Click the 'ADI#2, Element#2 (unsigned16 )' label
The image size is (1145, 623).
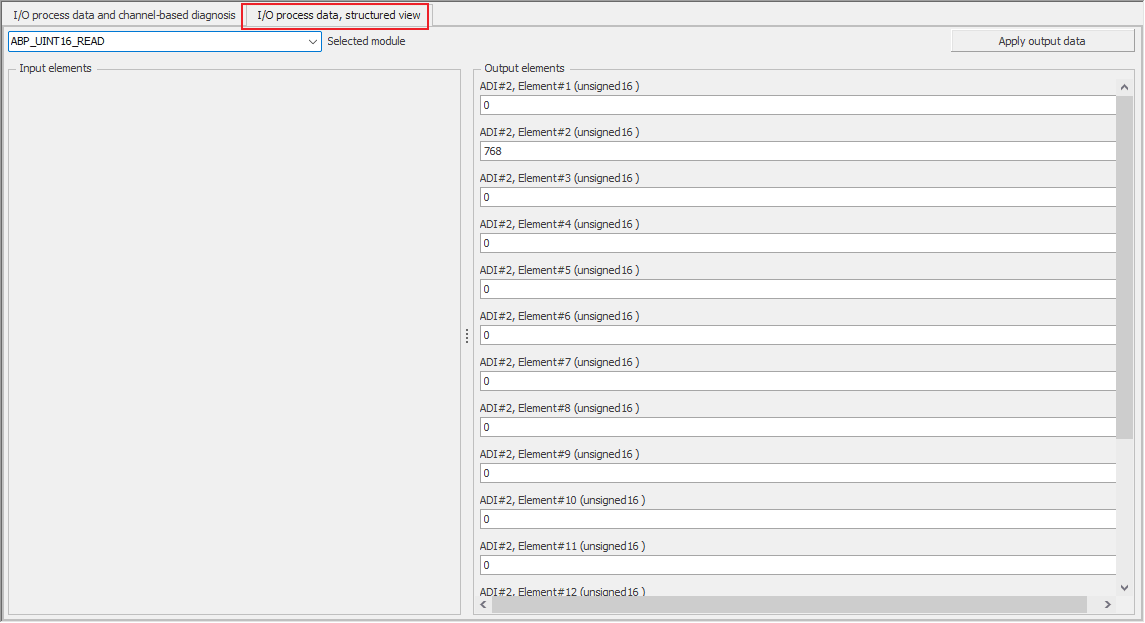[x=559, y=132]
